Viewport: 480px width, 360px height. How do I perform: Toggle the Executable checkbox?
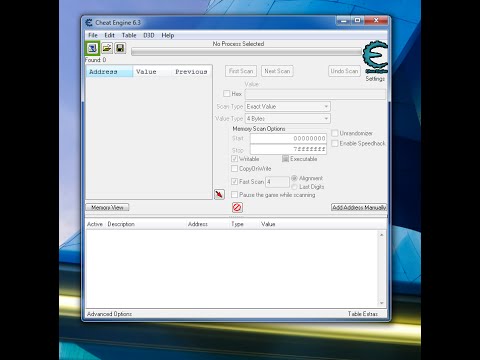click(285, 159)
